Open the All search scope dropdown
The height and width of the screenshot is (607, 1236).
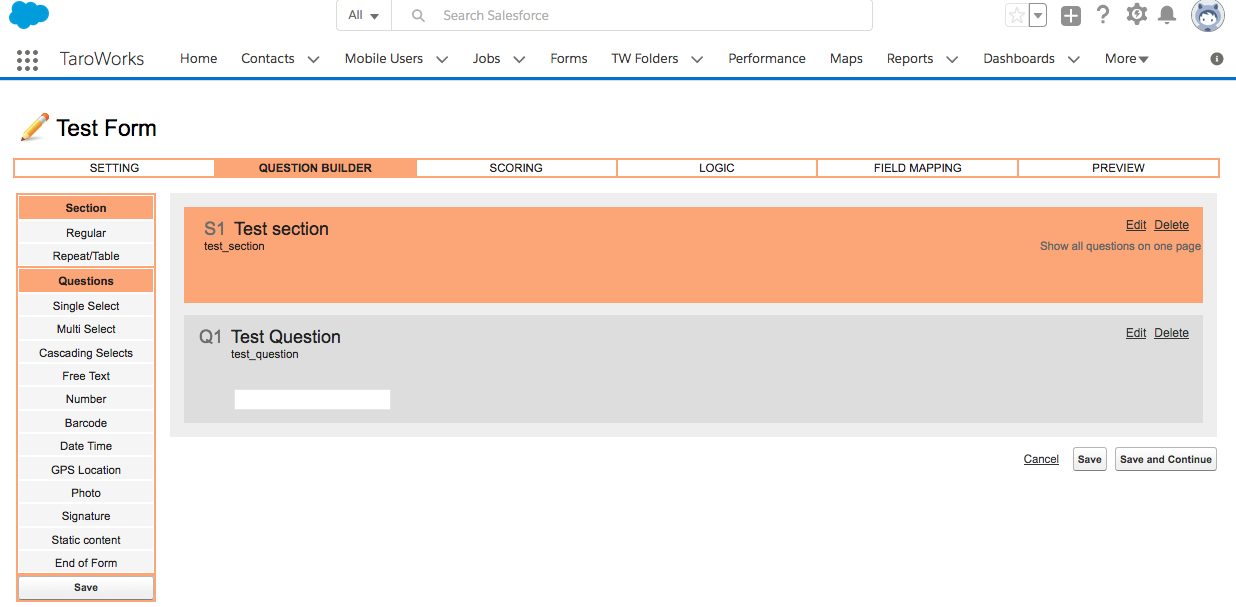pyautogui.click(x=363, y=16)
